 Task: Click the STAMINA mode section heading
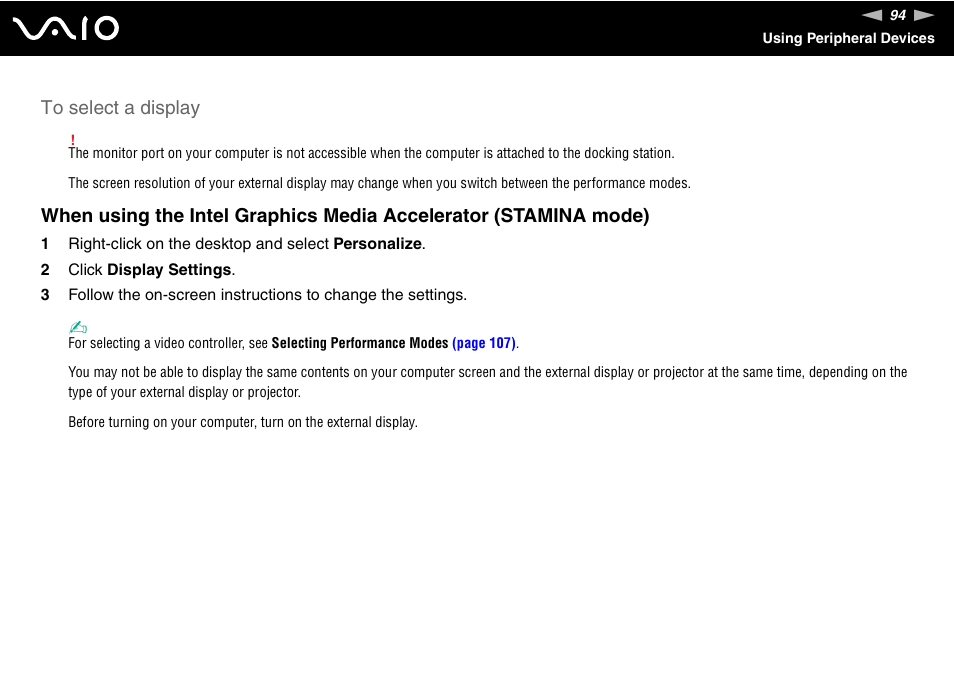click(345, 215)
